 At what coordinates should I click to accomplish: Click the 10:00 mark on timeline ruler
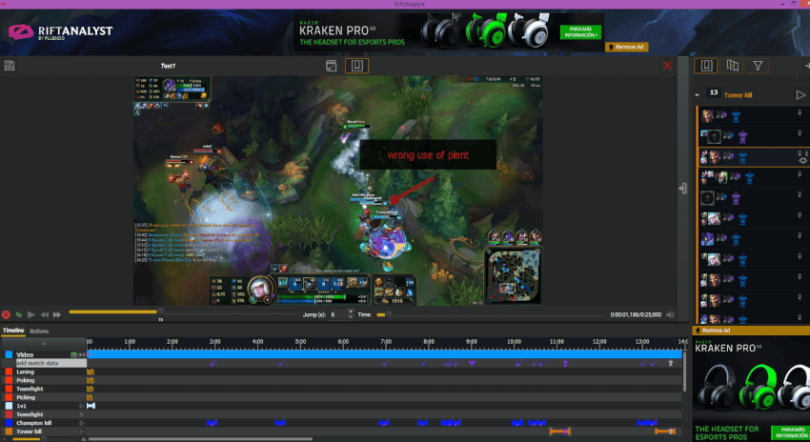(513, 342)
